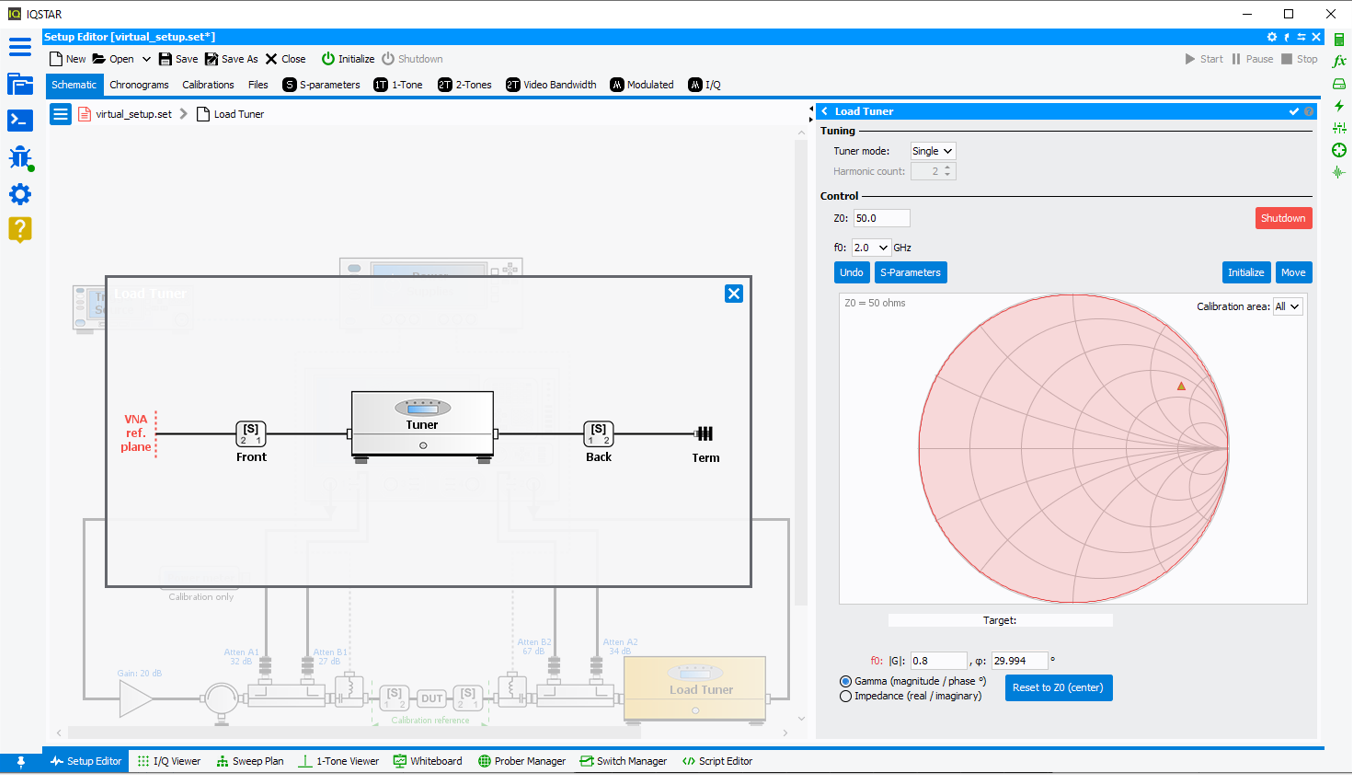Click the |G| magnitude field showing 0.8
The image size is (1352, 775).
click(x=938, y=661)
